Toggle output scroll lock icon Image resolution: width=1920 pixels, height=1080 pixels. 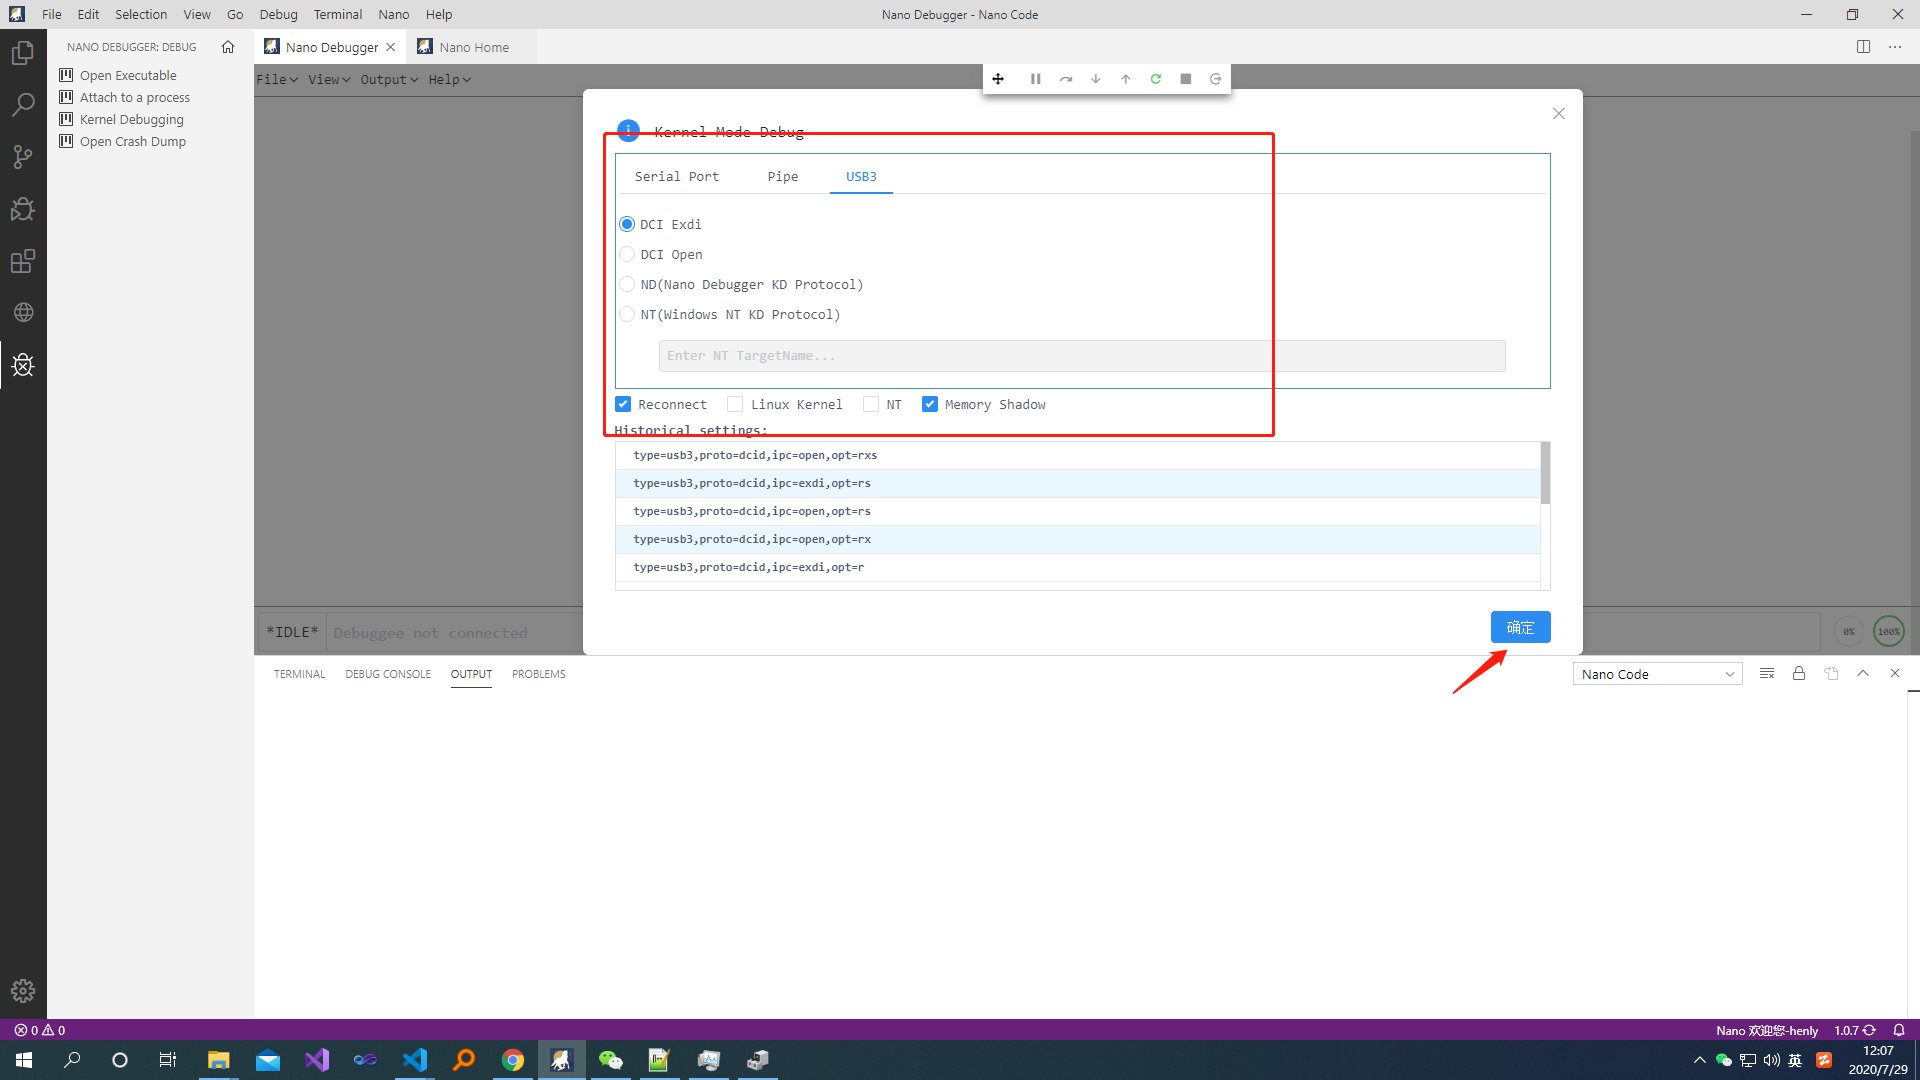[x=1799, y=674]
